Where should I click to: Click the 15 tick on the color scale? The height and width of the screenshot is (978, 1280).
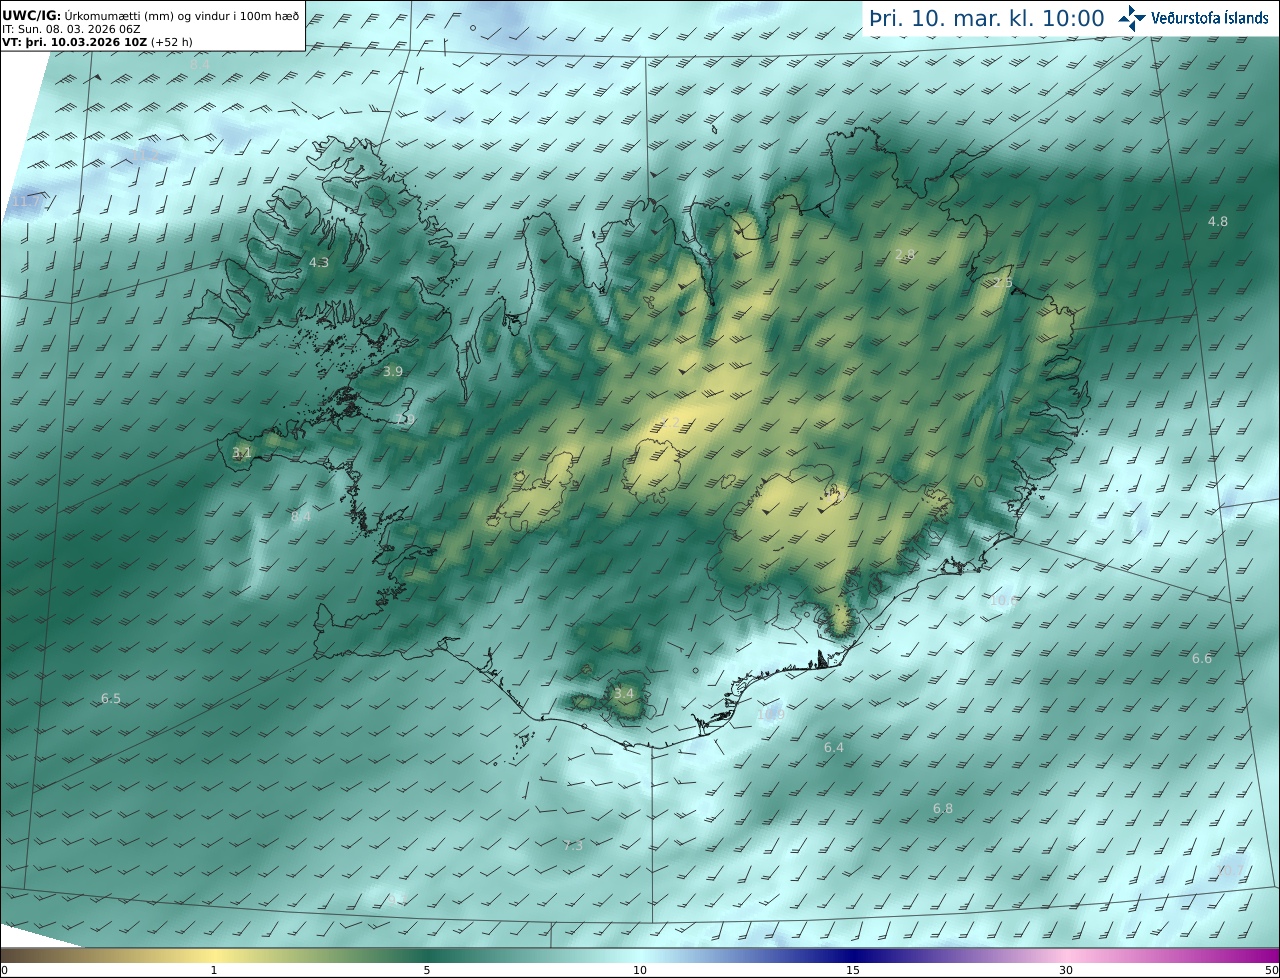(853, 970)
